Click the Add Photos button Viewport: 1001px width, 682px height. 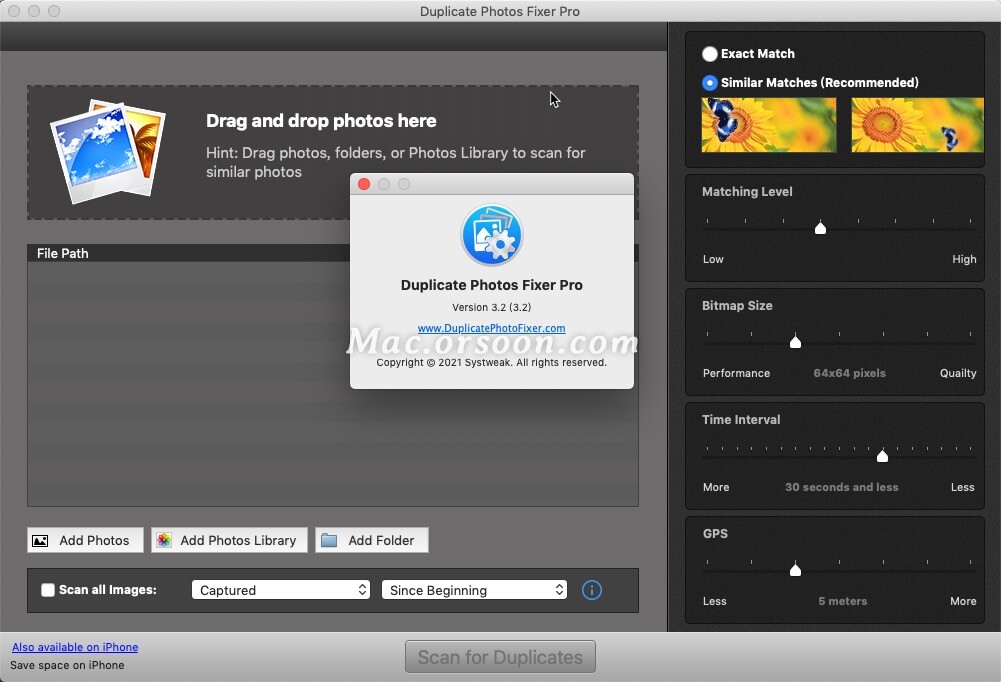click(x=85, y=540)
